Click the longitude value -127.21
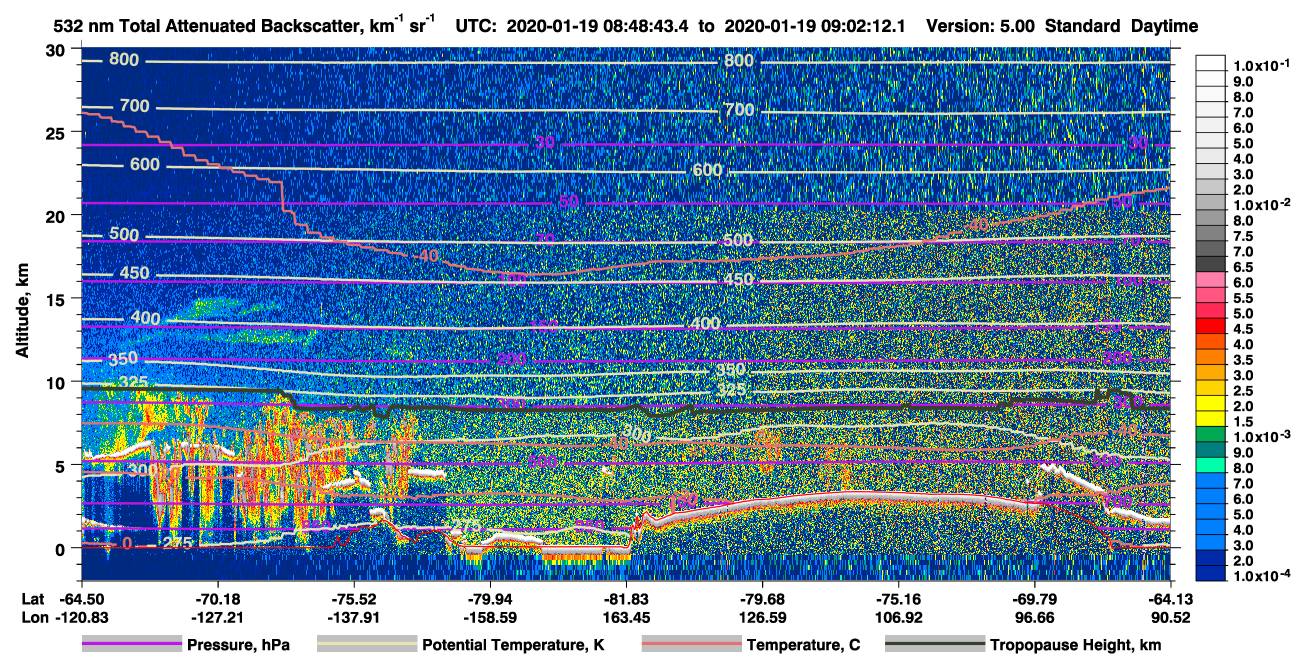Screen dimensions: 1300x667 click(217, 617)
